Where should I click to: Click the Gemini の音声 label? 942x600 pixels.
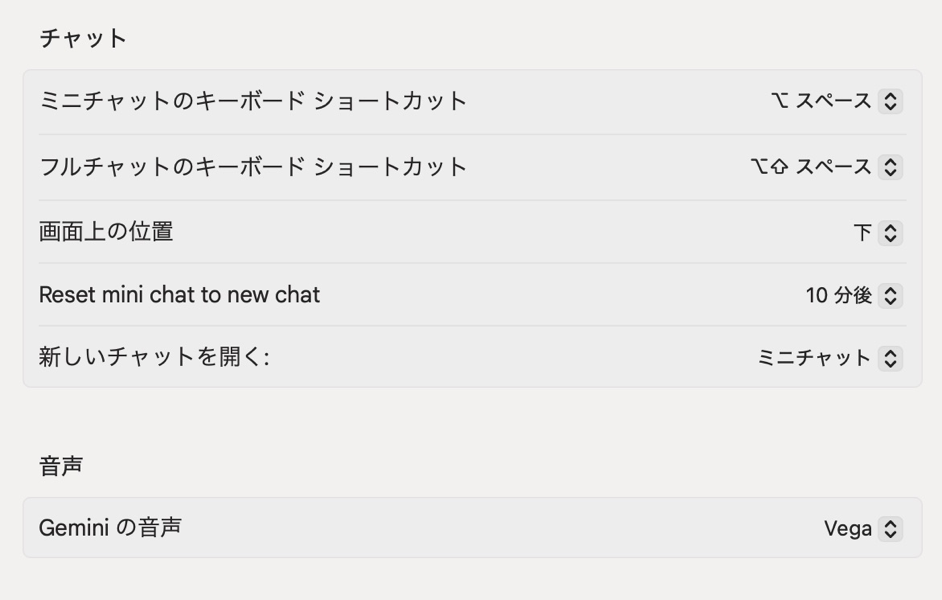pos(110,528)
